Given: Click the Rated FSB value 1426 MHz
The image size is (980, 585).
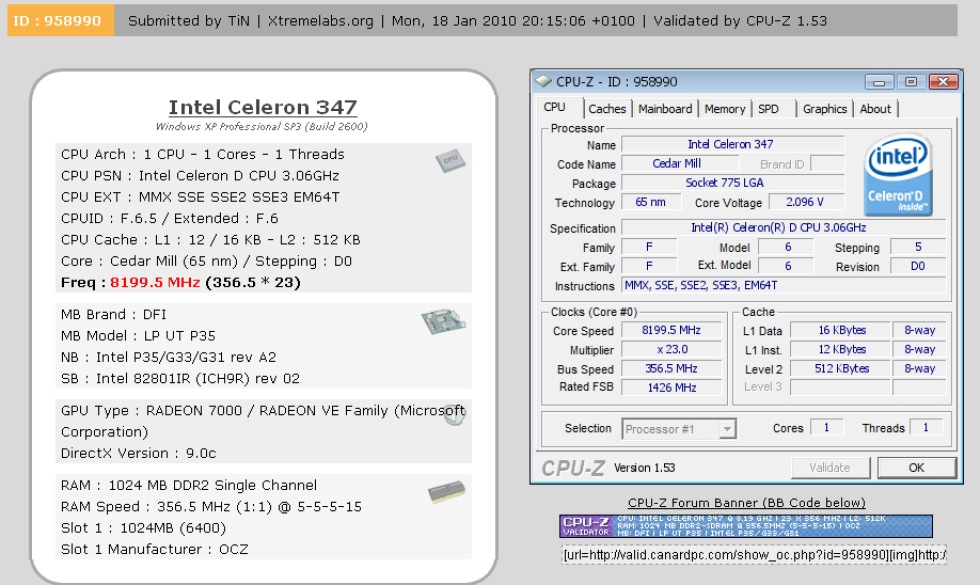Looking at the screenshot, I should (672, 388).
